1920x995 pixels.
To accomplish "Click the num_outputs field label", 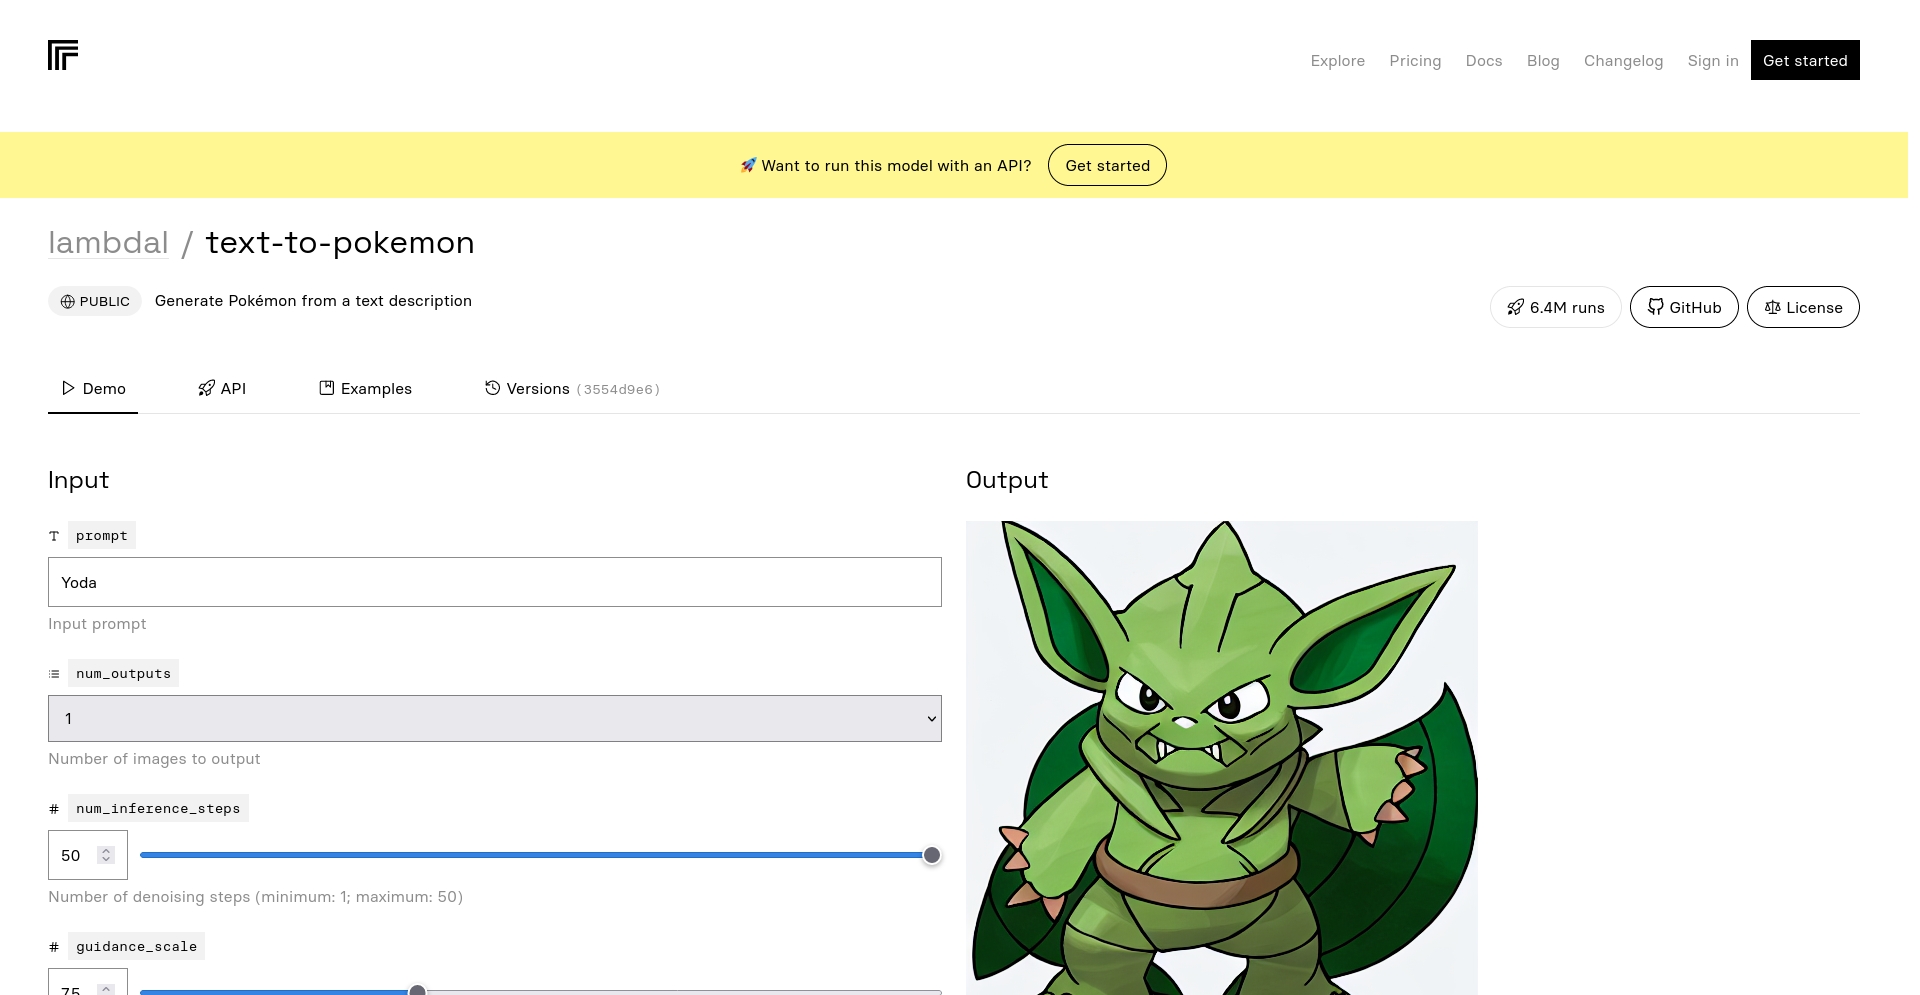I will coord(123,674).
